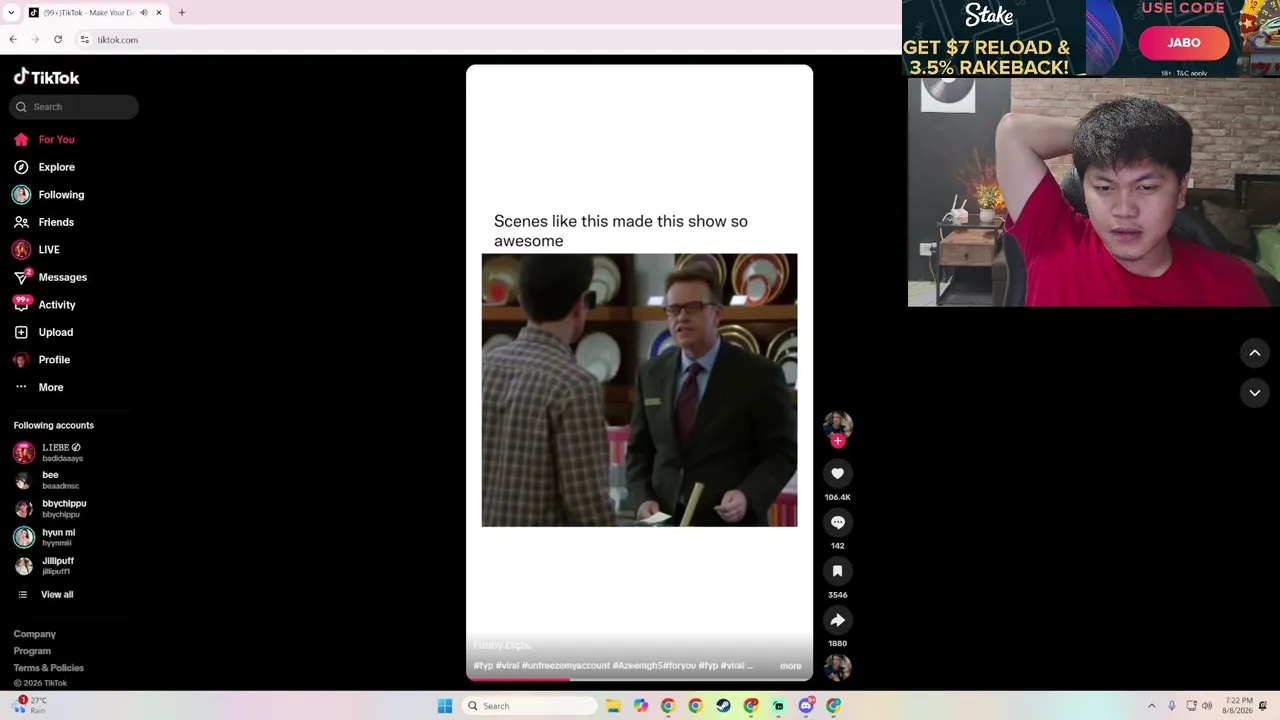Expand the Program footer section
This screenshot has width=1280, height=720.
coord(32,651)
